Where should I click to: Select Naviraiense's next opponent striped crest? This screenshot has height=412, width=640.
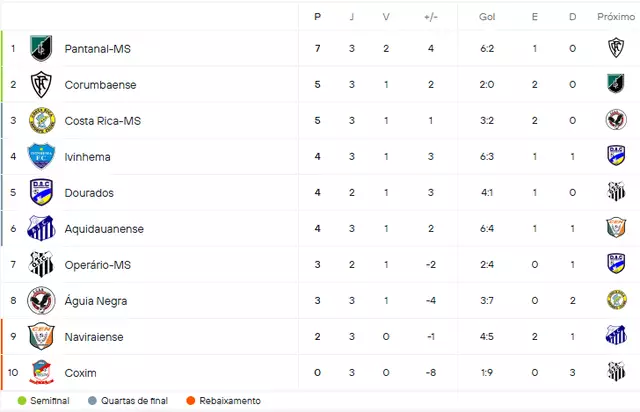pyautogui.click(x=616, y=336)
